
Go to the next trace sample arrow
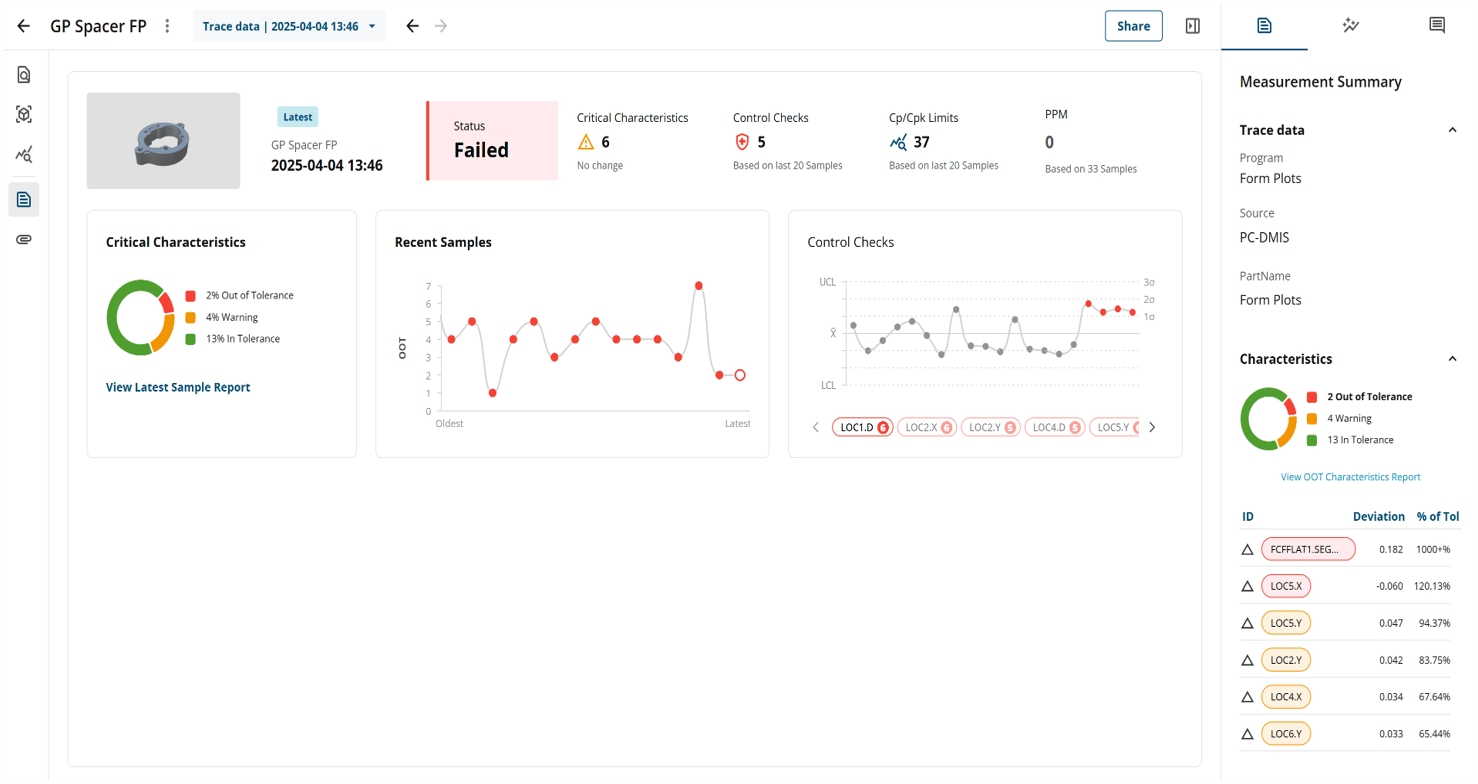pos(441,26)
